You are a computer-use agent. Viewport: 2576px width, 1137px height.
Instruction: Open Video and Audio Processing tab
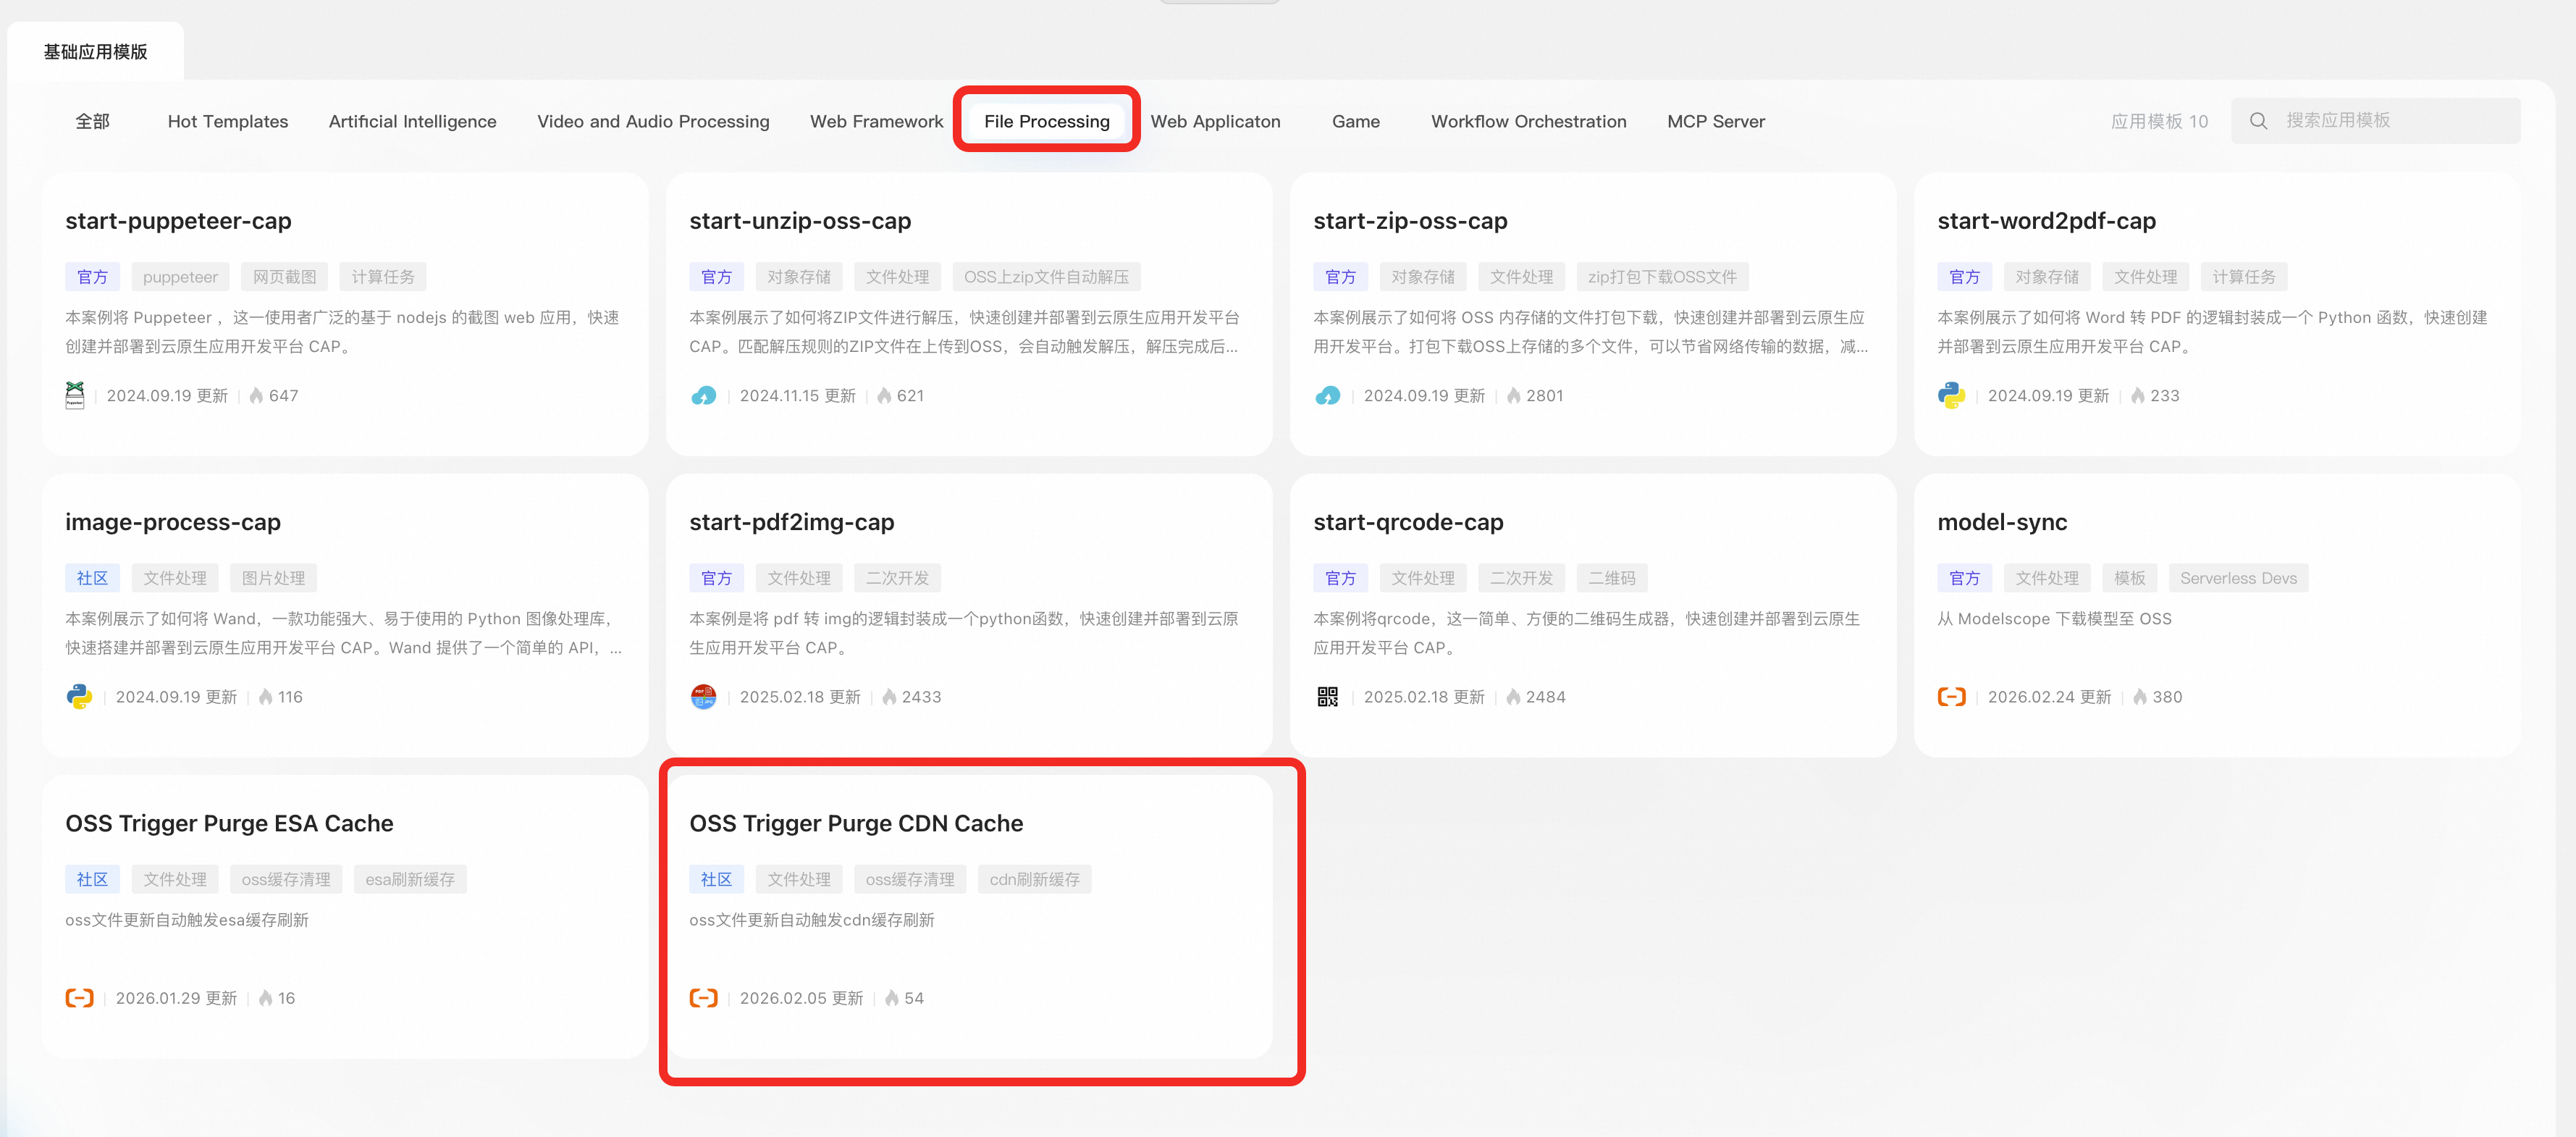[653, 121]
